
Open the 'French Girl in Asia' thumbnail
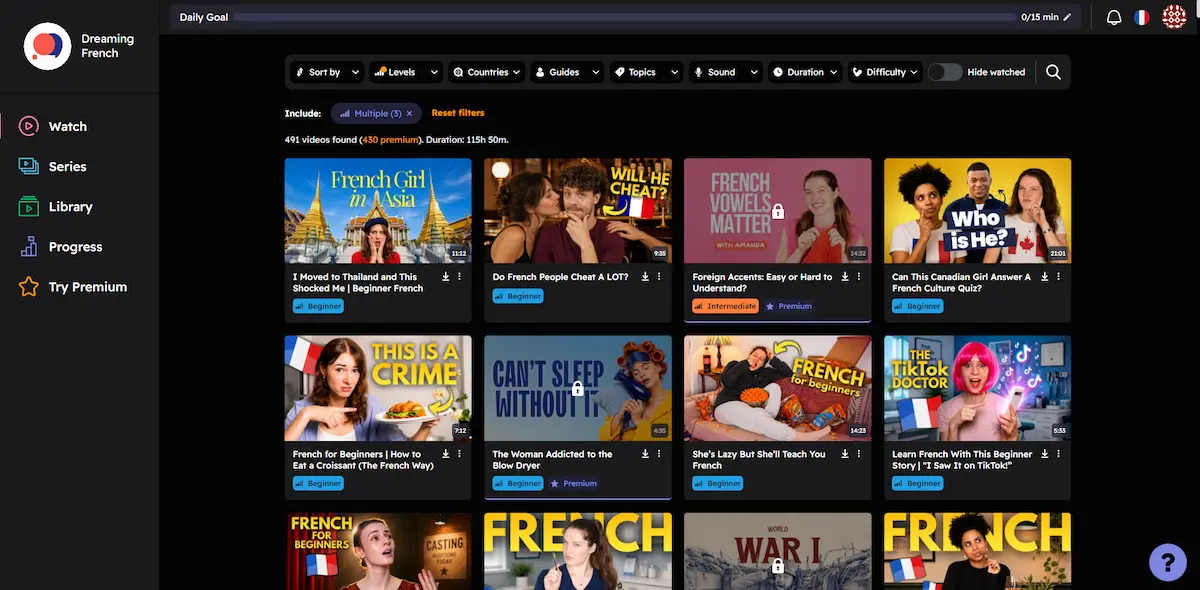(378, 210)
